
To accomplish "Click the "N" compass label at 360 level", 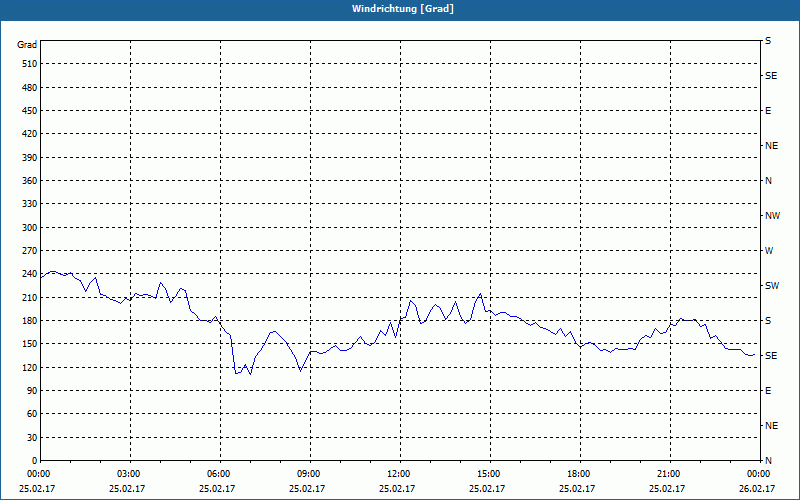I will [x=768, y=181].
